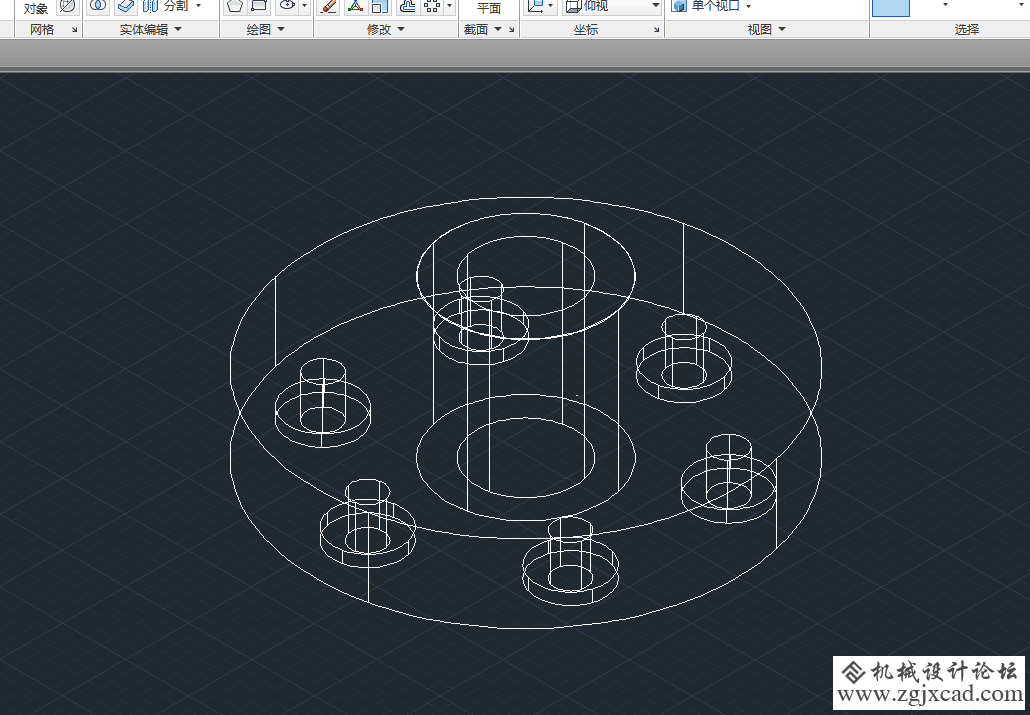Open the 仰视 view selection combo box

click(612, 6)
